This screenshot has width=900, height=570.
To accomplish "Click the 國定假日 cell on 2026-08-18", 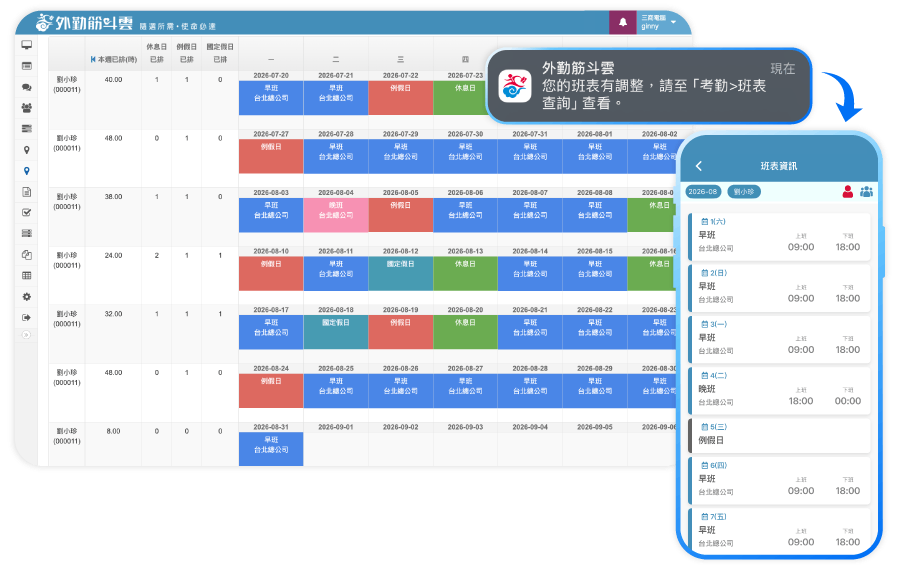I will tap(336, 332).
